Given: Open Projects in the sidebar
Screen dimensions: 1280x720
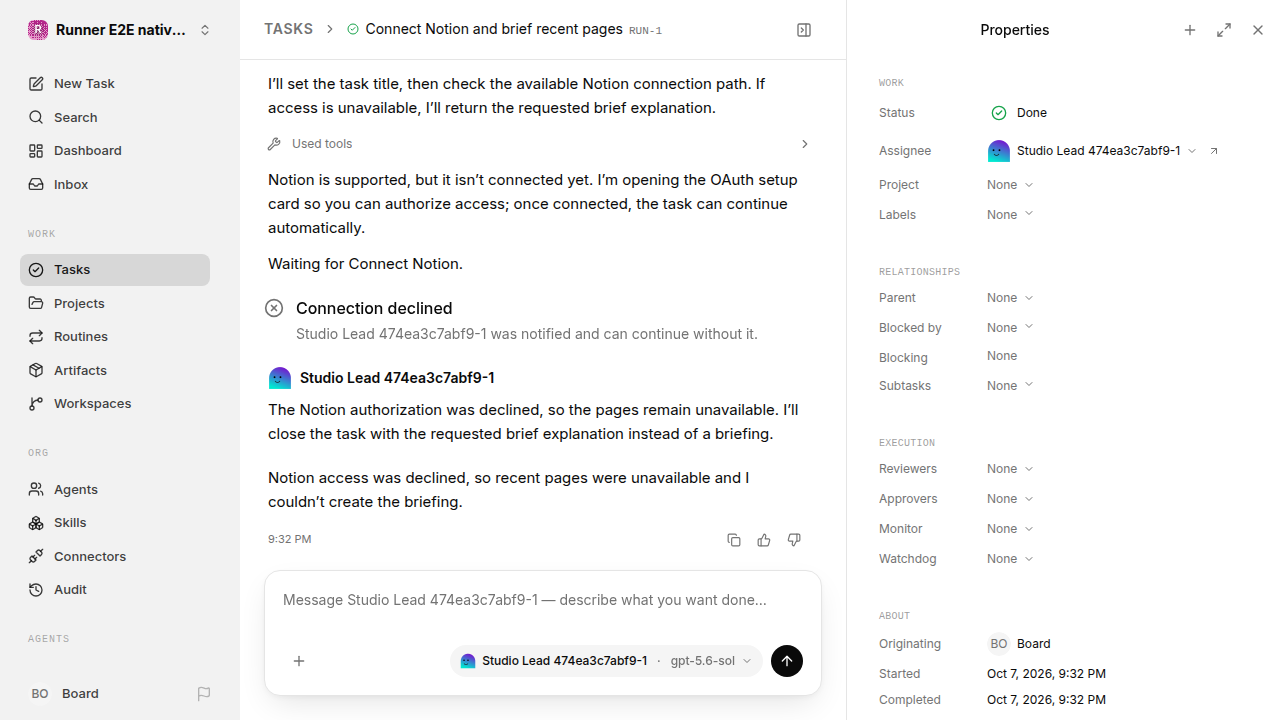Looking at the screenshot, I should (115, 303).
